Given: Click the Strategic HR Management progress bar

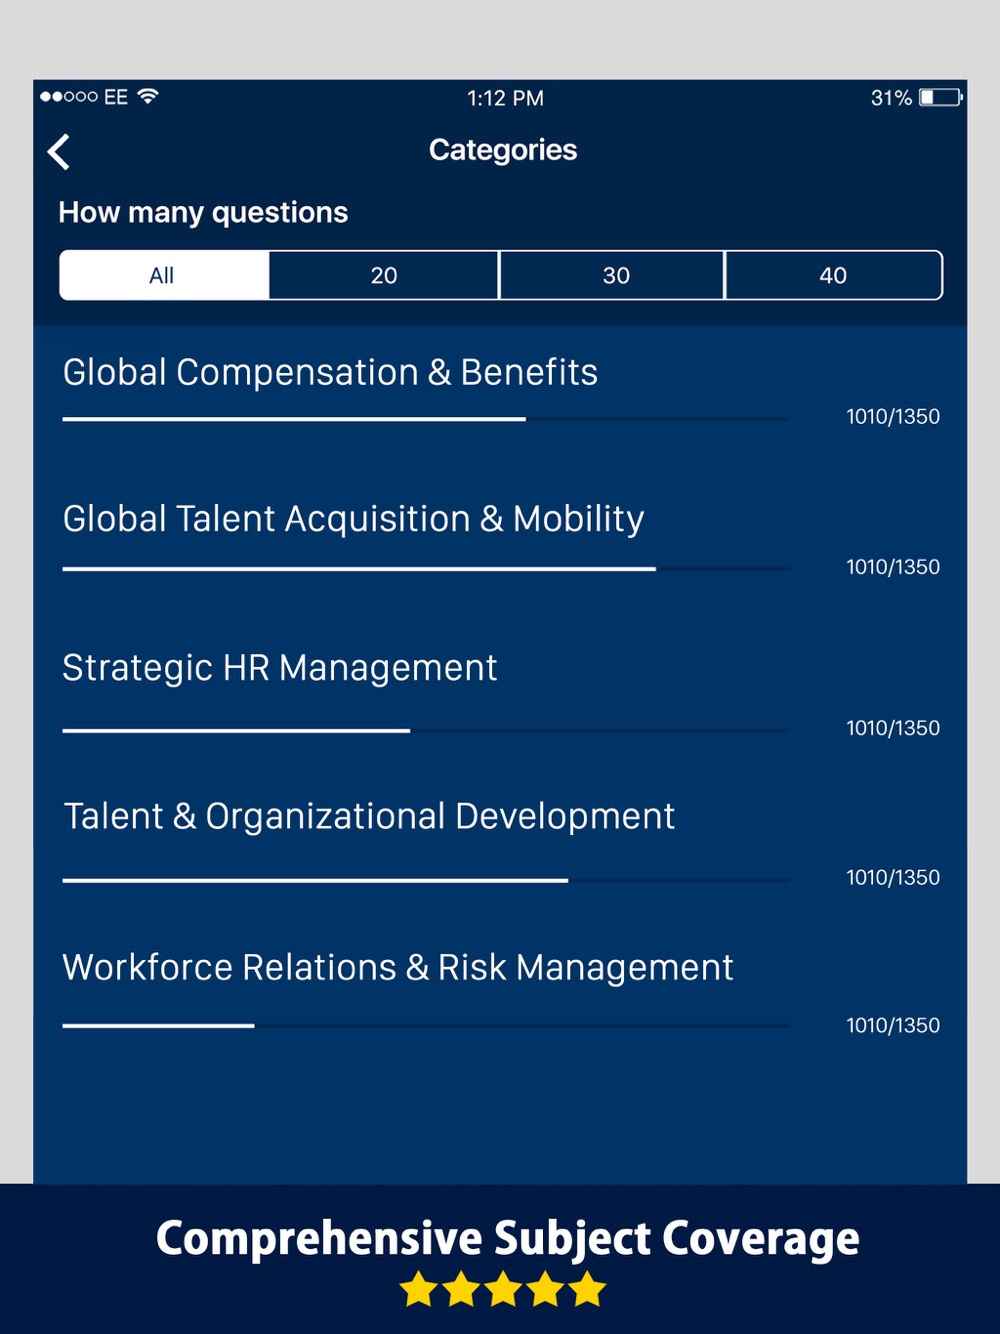Looking at the screenshot, I should (x=426, y=731).
